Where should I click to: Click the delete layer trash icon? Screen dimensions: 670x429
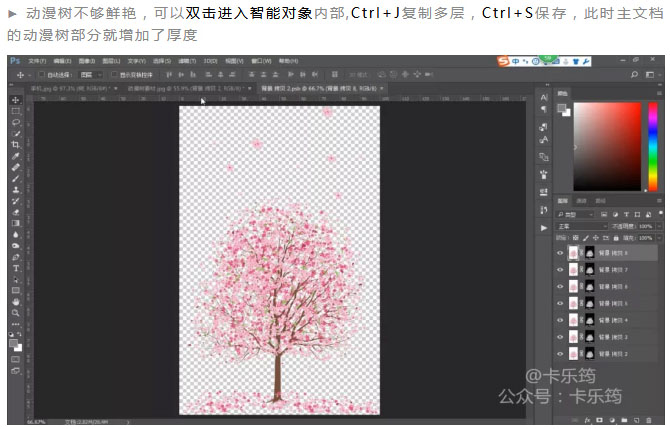(649, 420)
